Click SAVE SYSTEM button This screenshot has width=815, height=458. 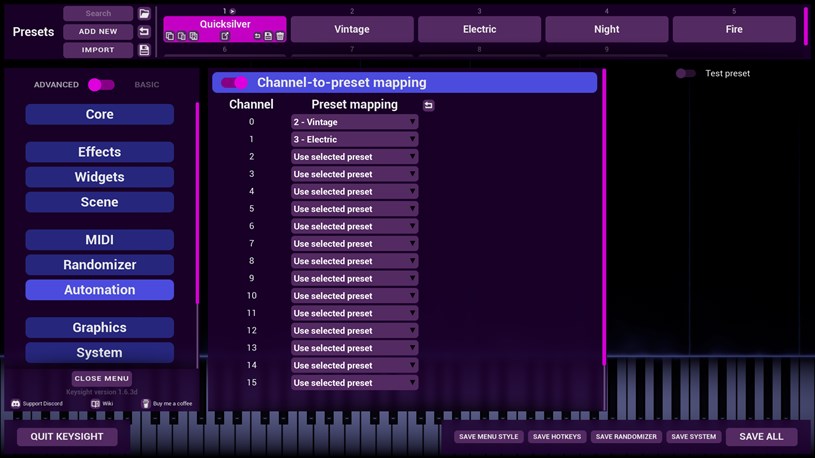coord(693,437)
